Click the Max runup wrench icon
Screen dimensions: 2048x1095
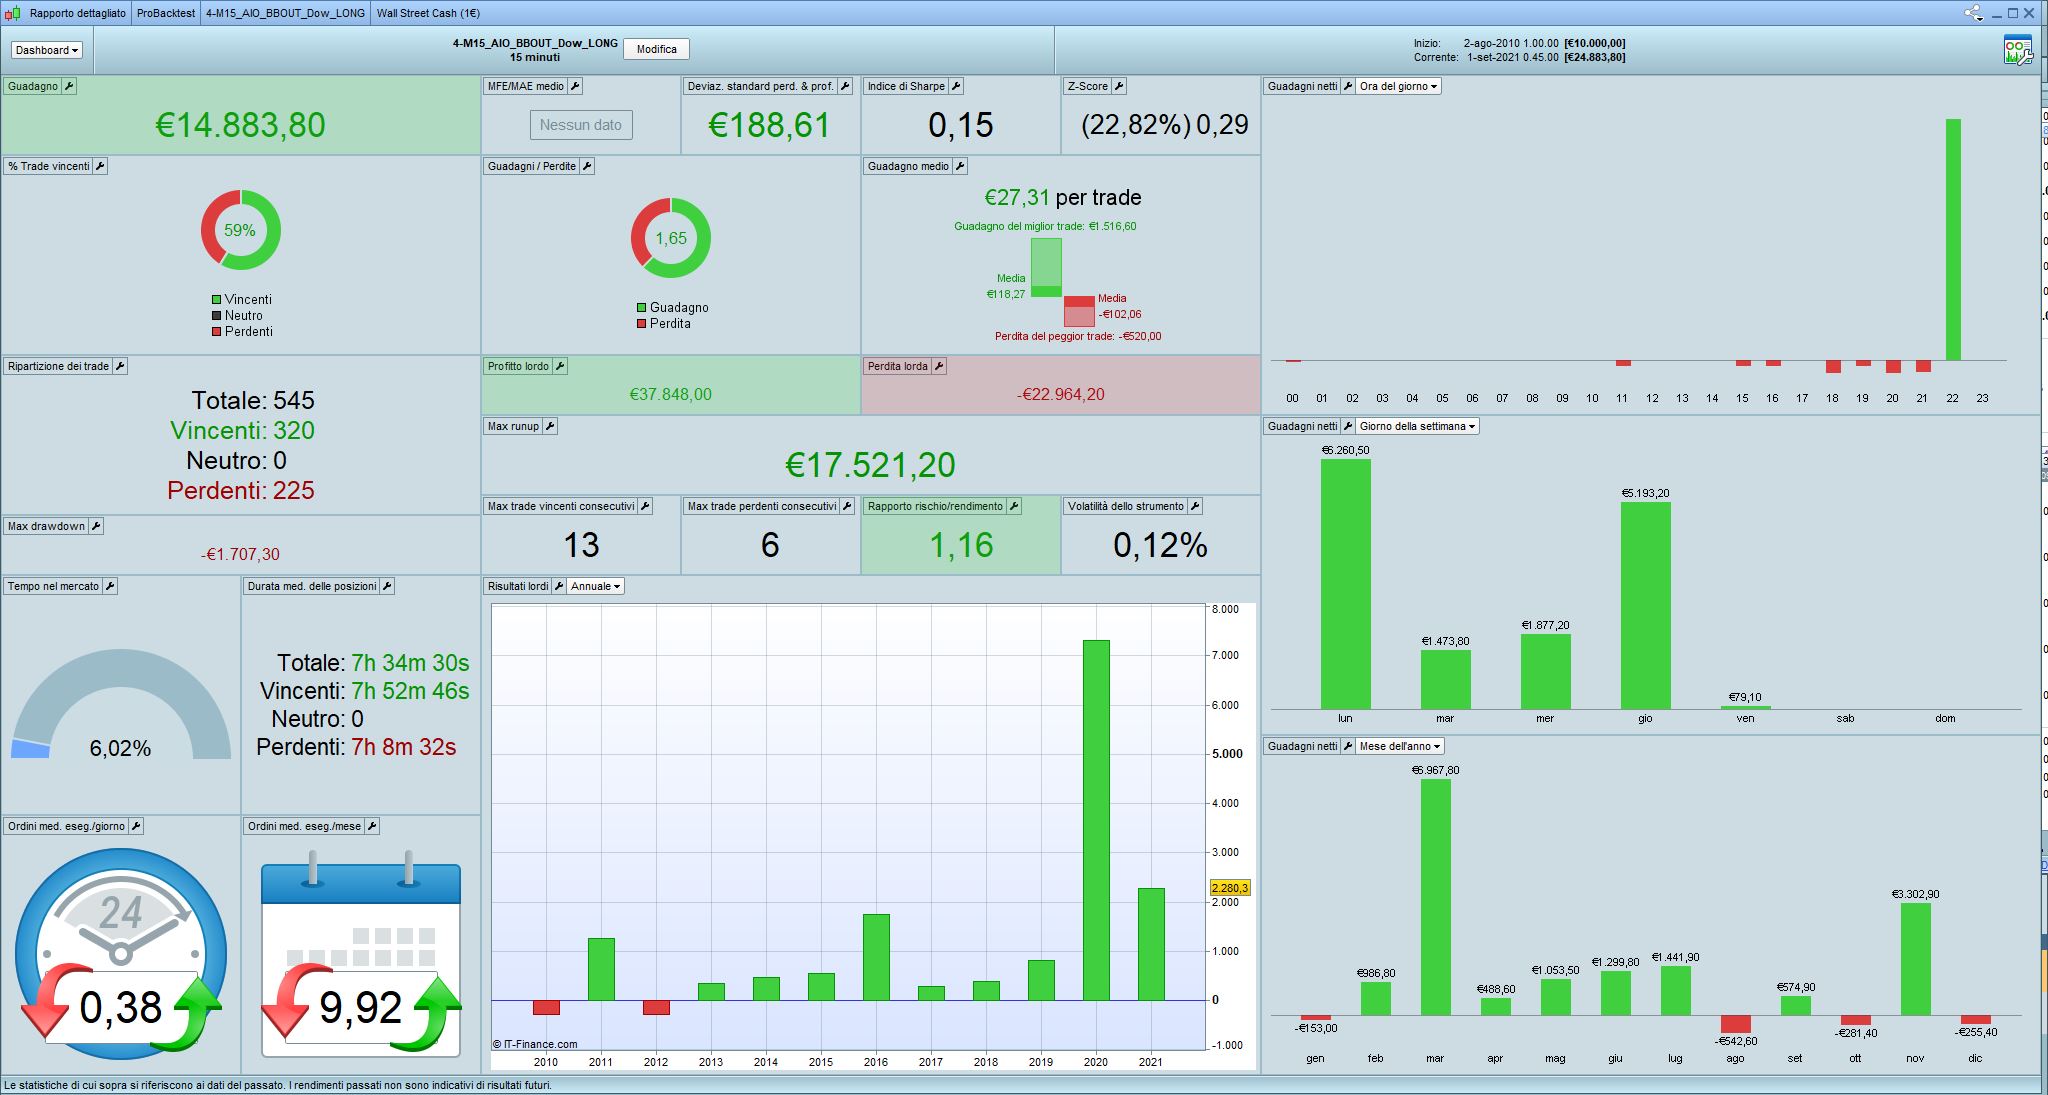pyautogui.click(x=550, y=426)
